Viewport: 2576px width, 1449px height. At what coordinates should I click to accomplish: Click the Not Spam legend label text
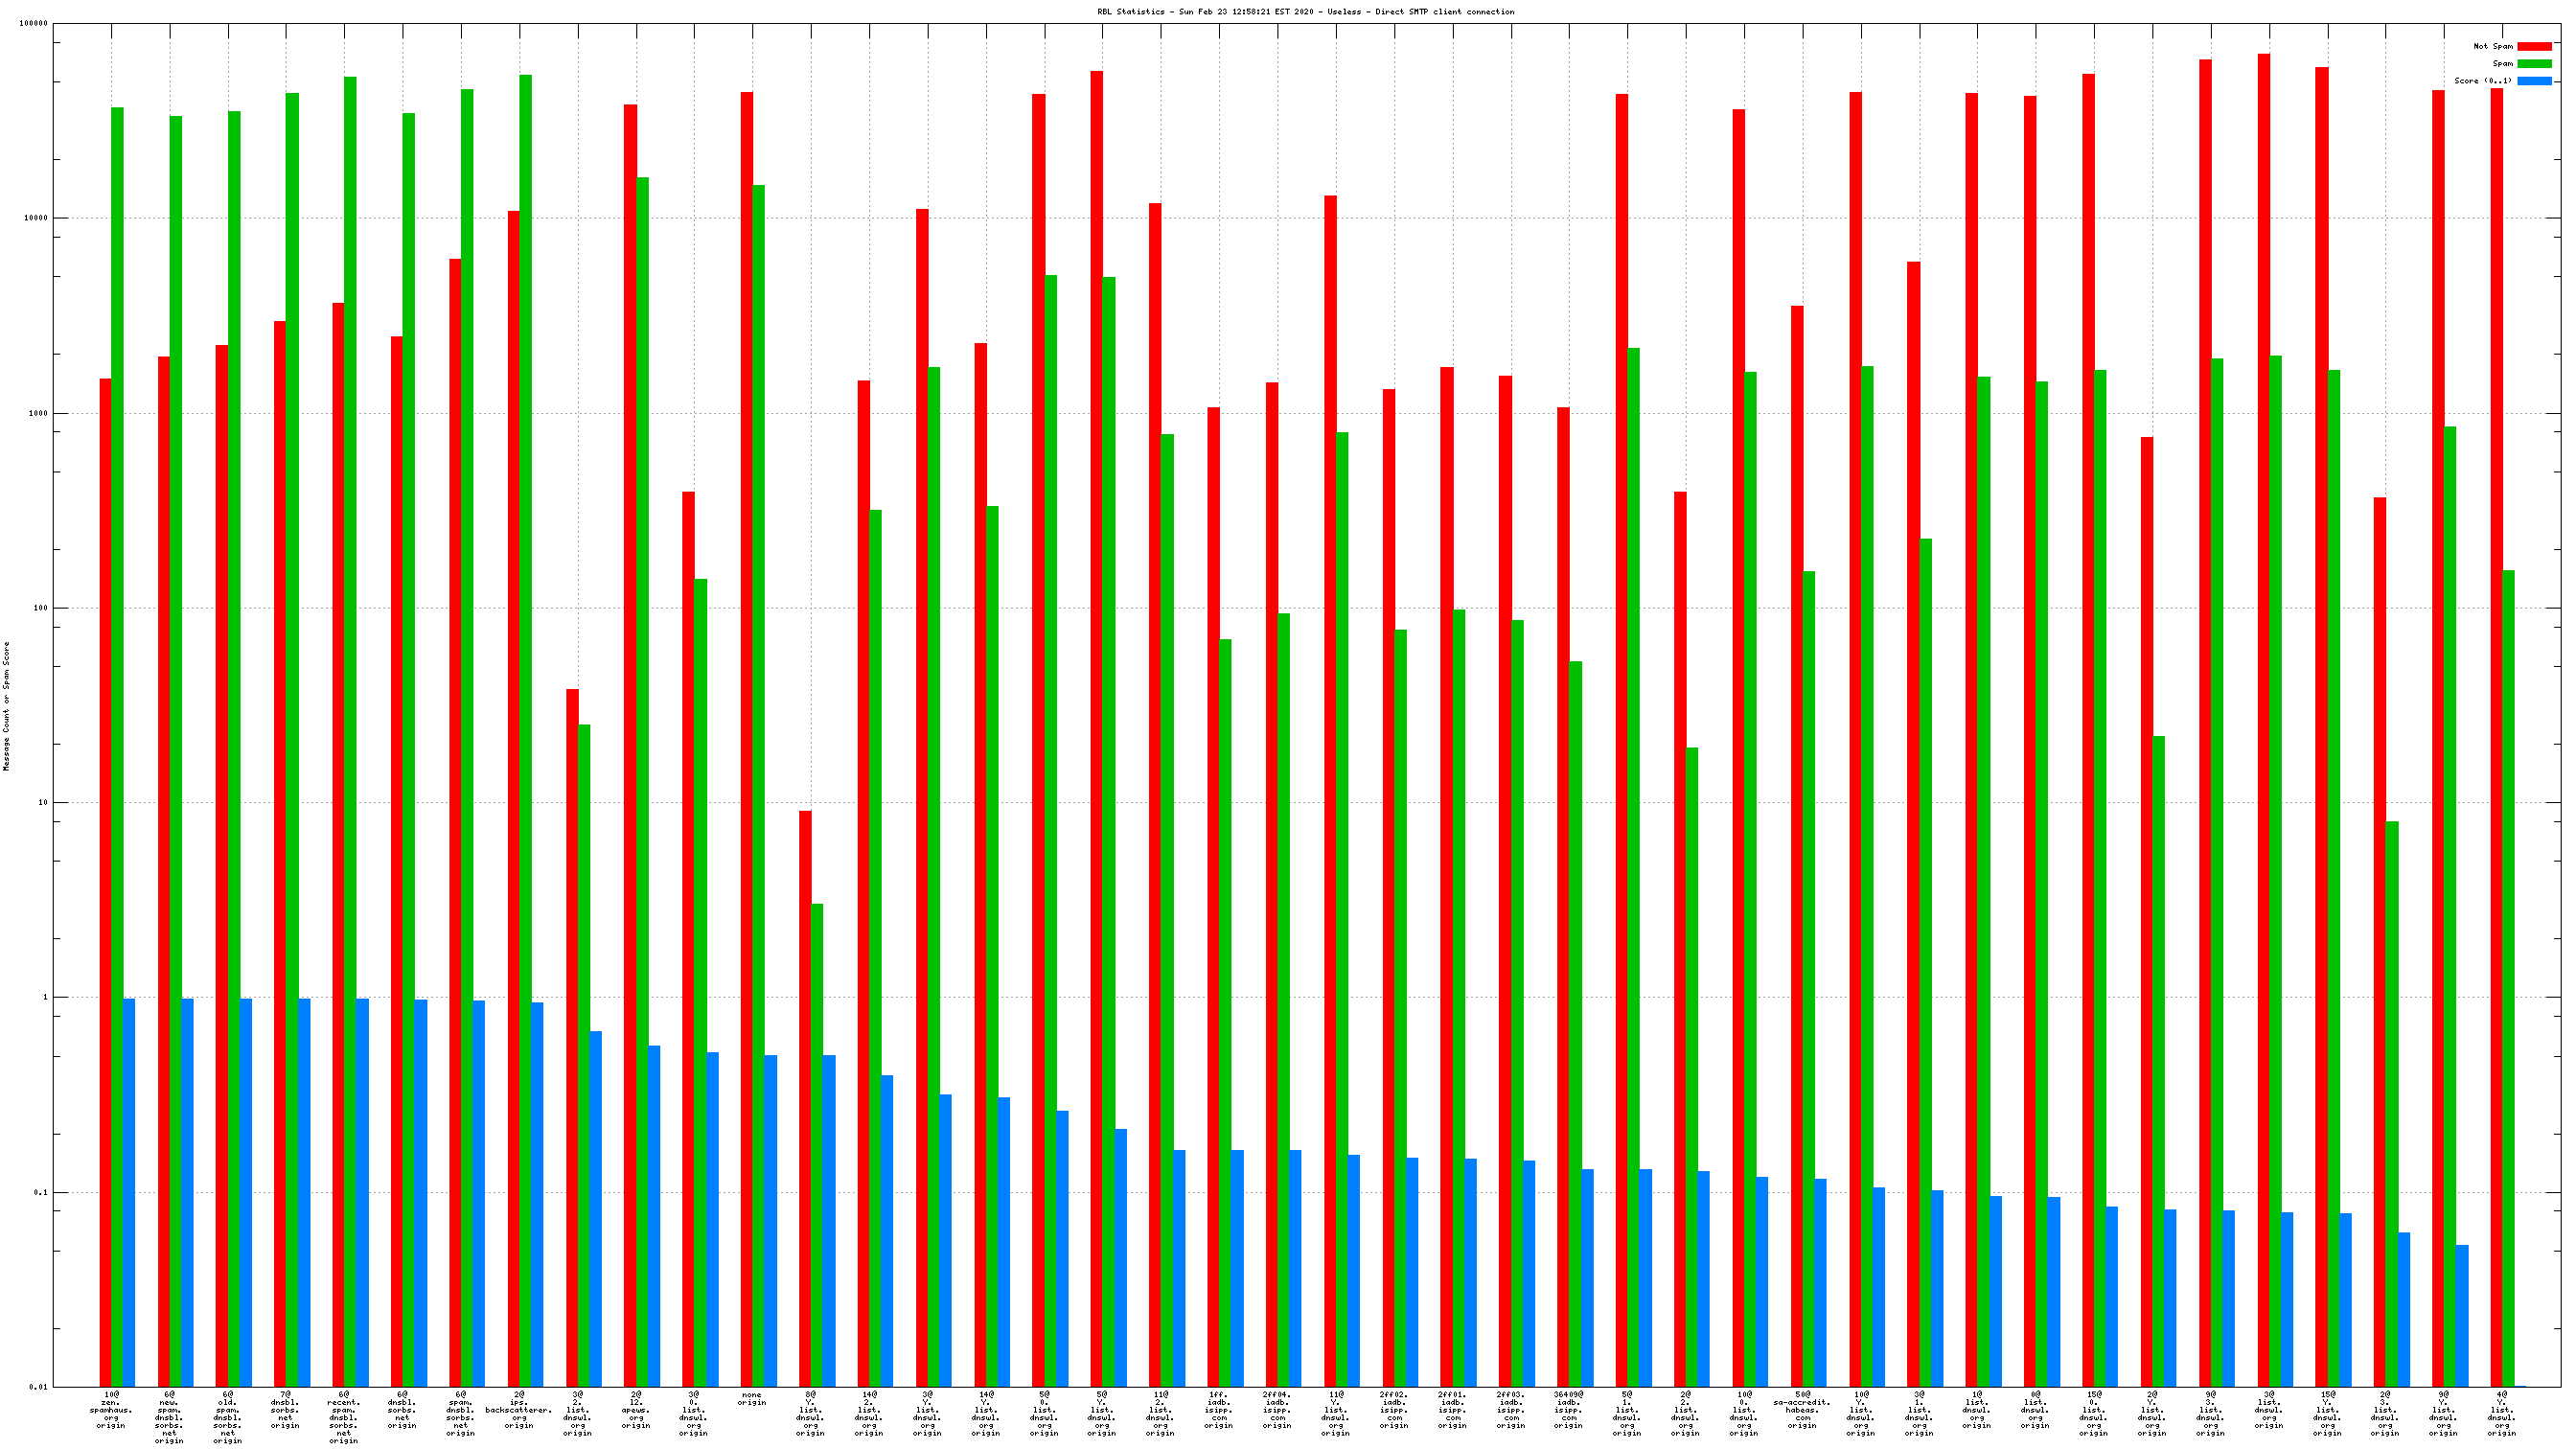point(2492,46)
